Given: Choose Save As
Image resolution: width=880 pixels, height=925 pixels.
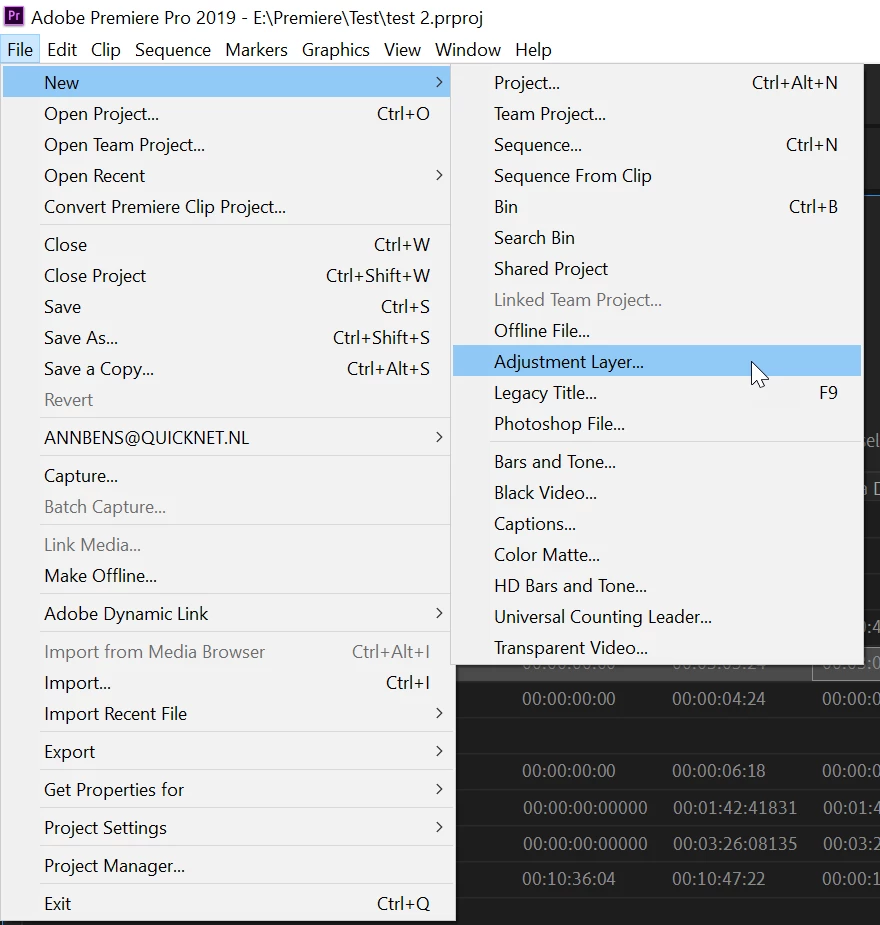Looking at the screenshot, I should tap(226, 337).
